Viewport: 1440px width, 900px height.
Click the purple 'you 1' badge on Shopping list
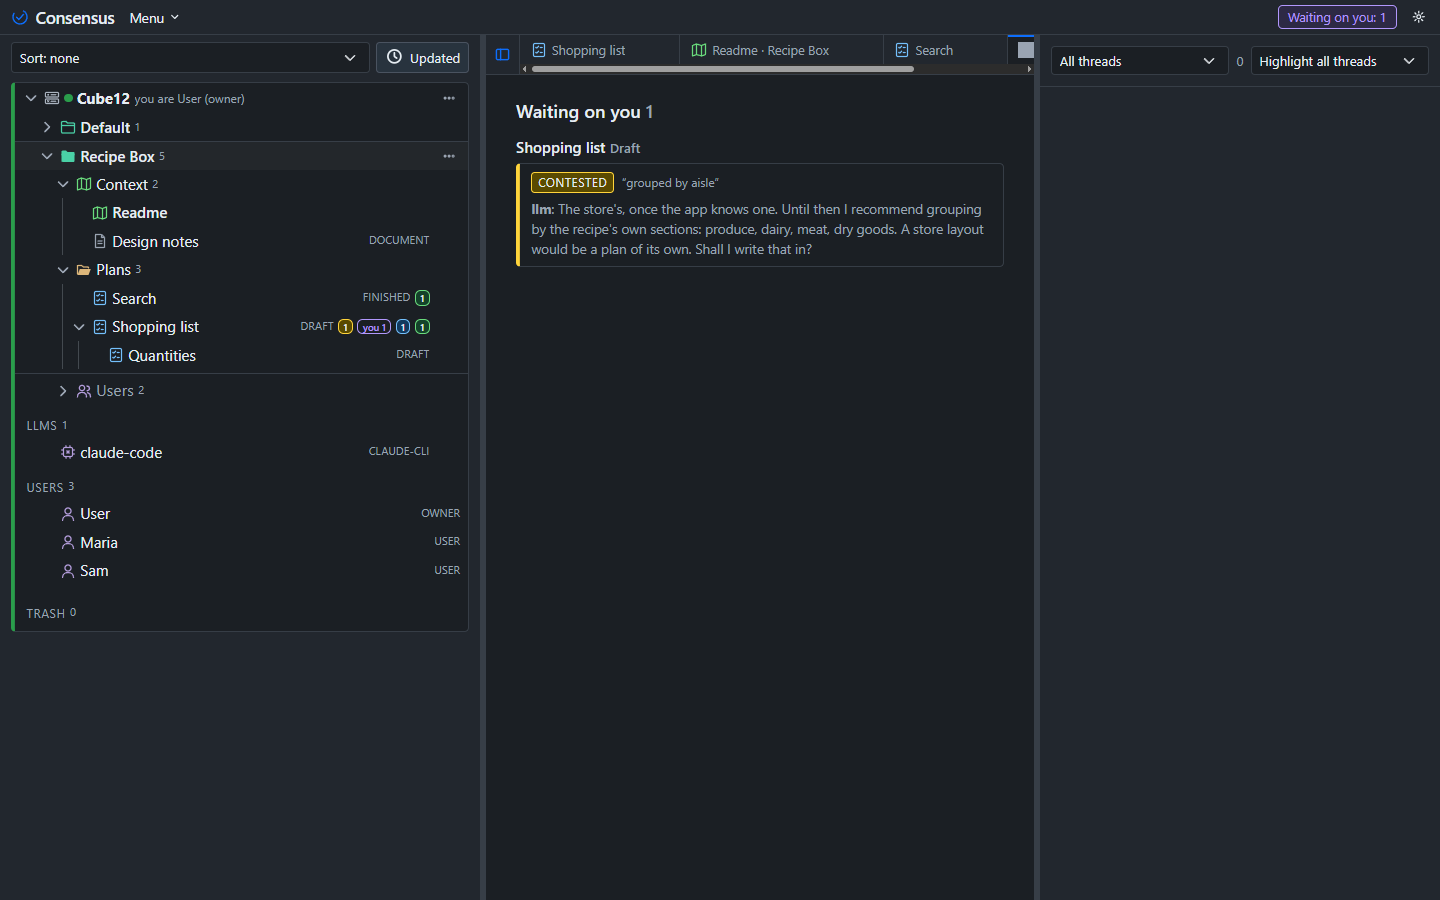coord(374,327)
